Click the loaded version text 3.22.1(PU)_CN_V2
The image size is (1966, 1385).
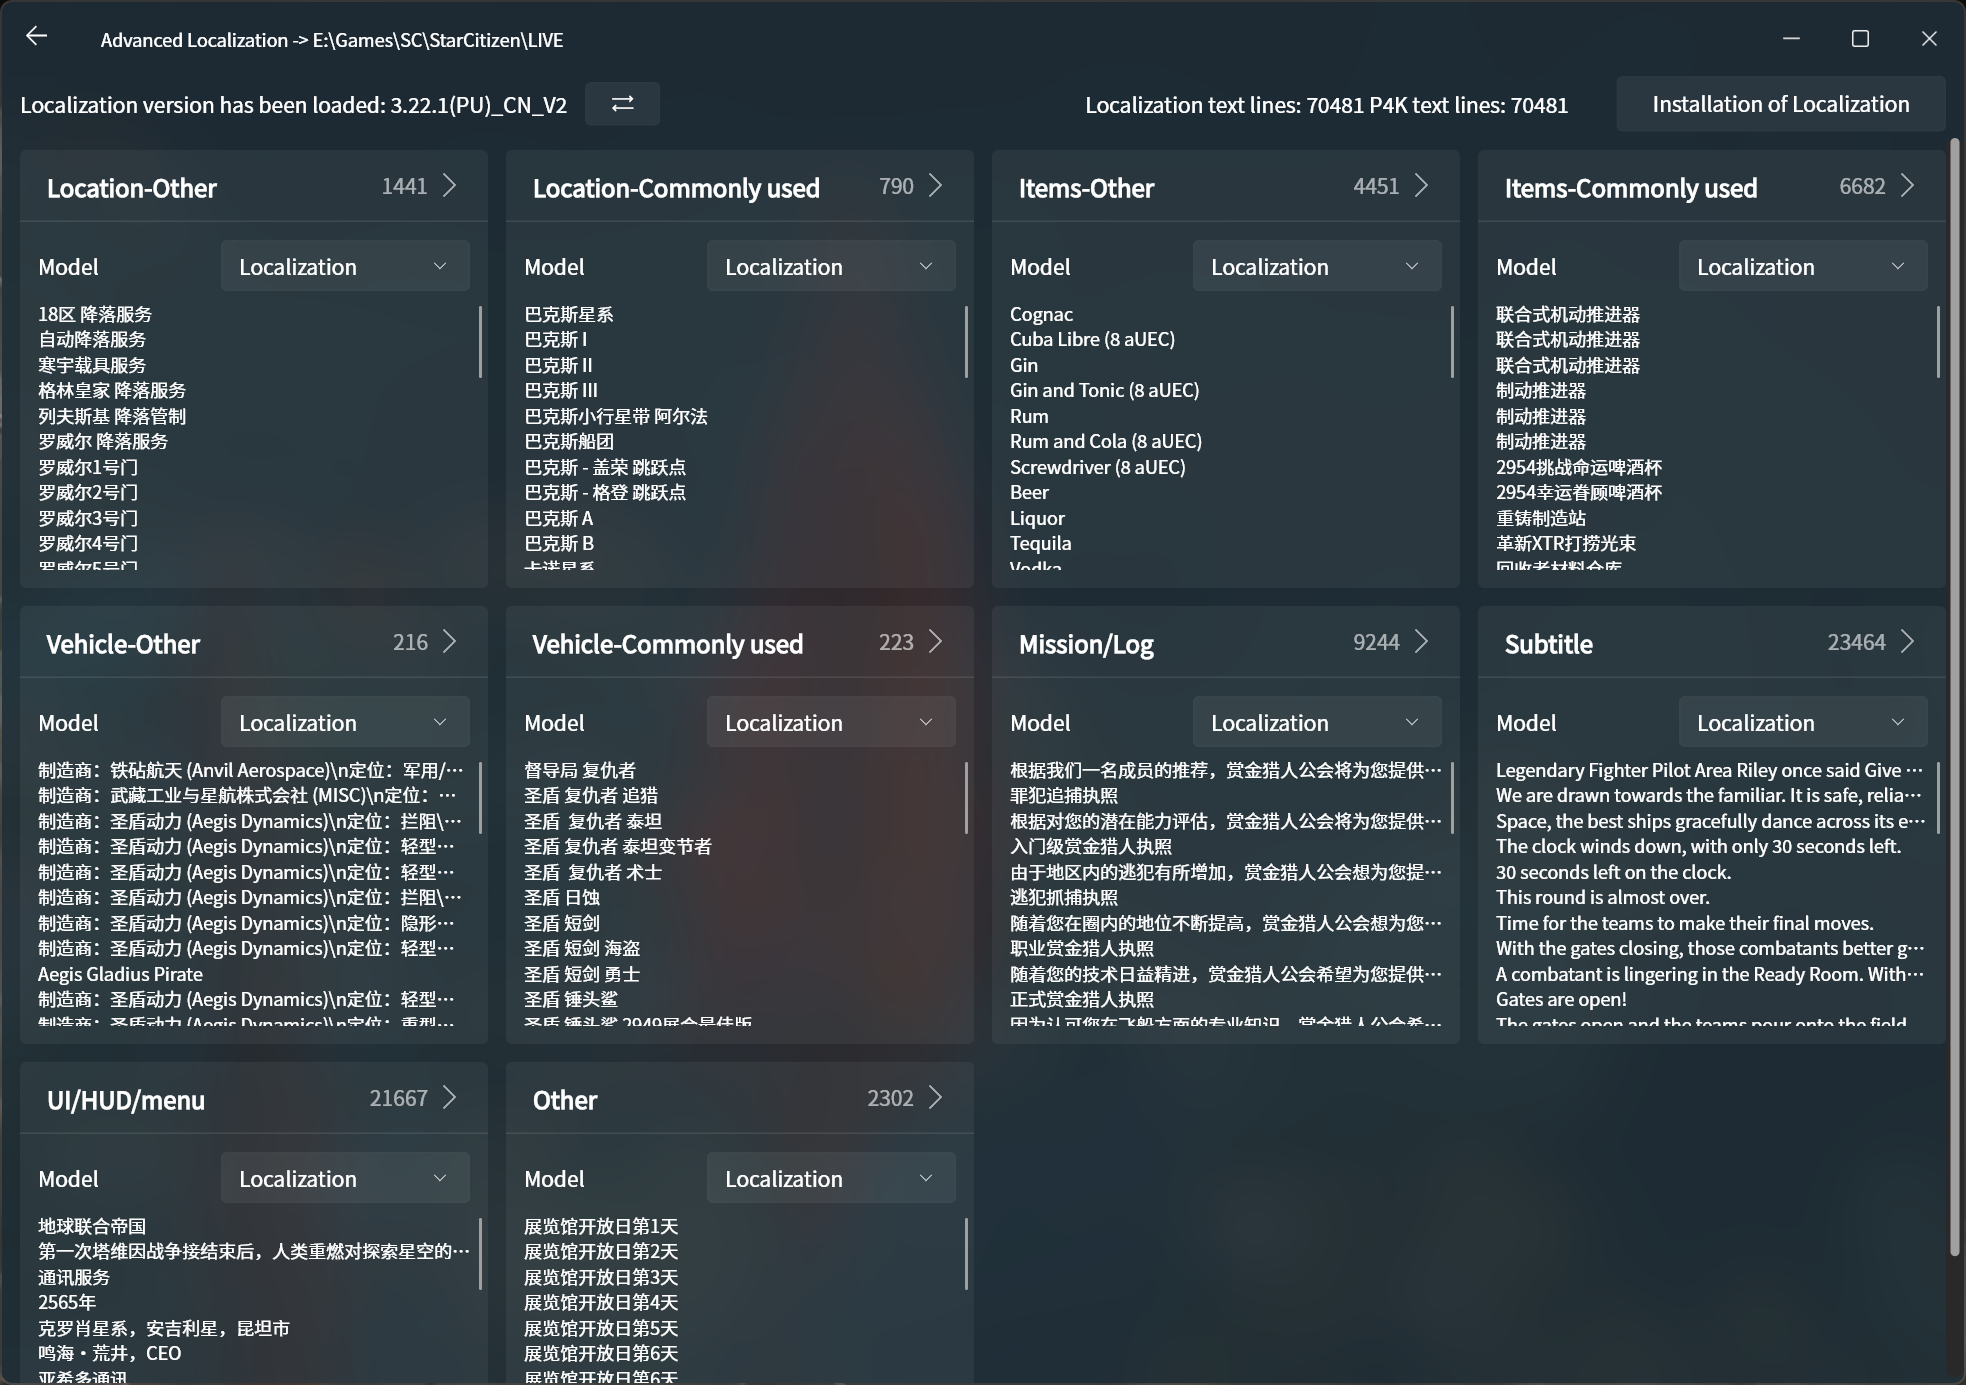tap(478, 105)
